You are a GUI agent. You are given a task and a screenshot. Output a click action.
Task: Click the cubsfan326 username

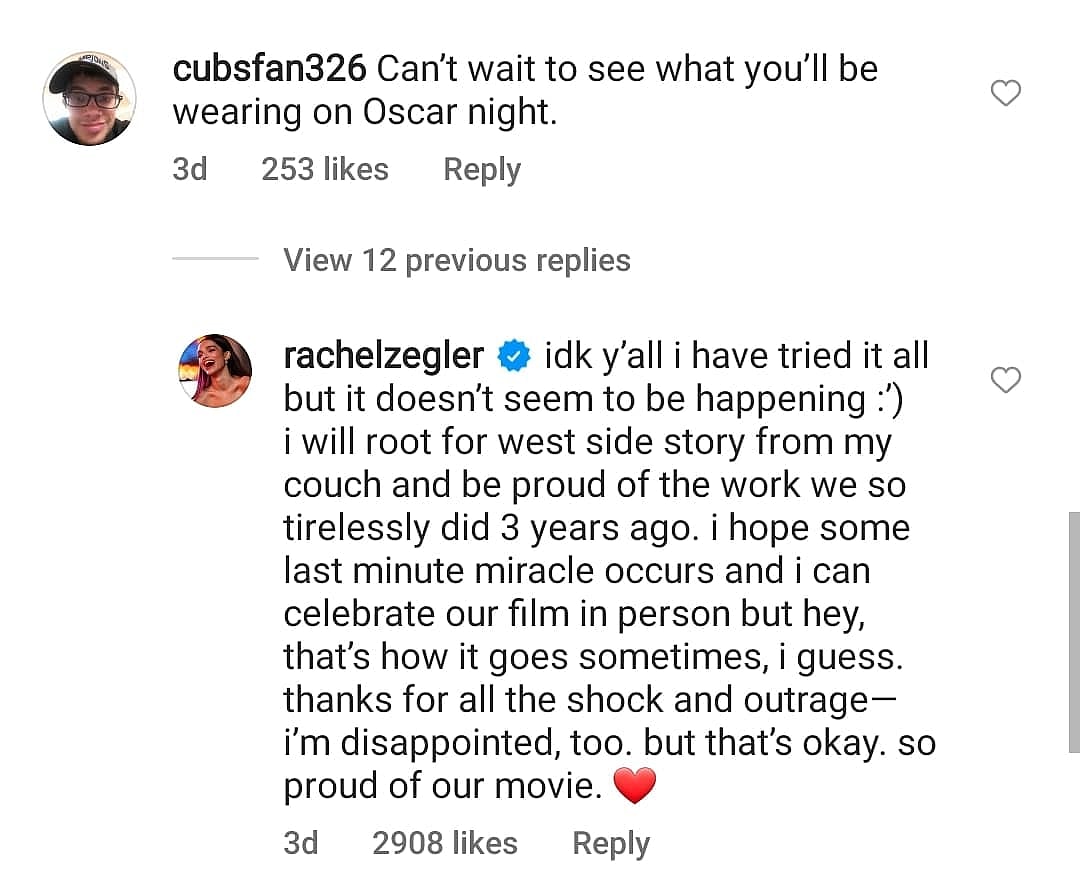(x=269, y=69)
